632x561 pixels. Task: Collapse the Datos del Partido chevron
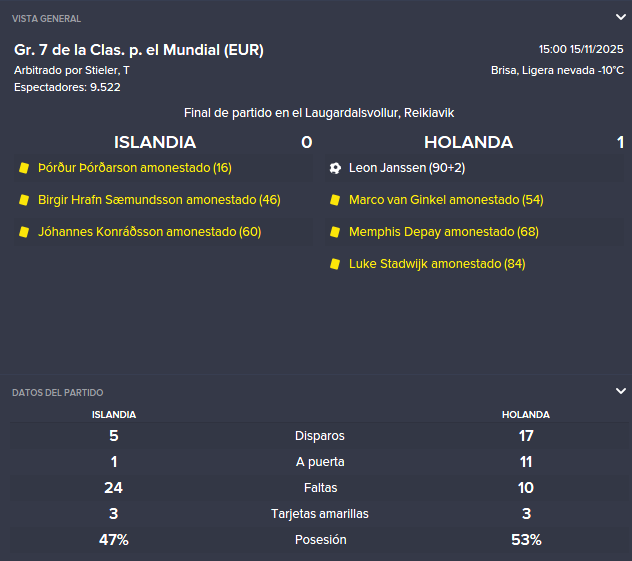(621, 391)
